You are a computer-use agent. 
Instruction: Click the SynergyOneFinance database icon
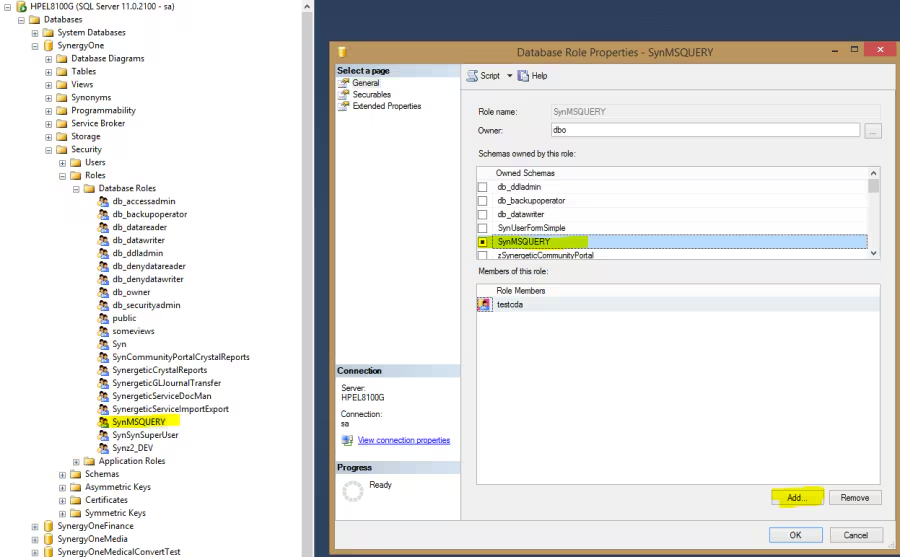[x=48, y=526]
